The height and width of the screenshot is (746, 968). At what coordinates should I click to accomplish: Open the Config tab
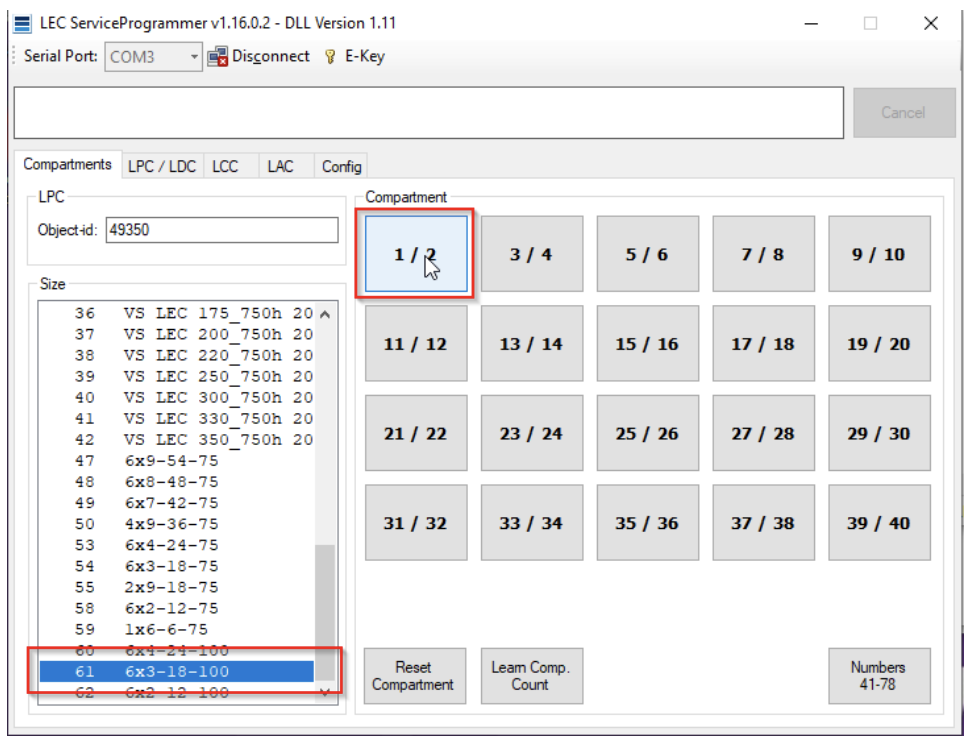[x=341, y=166]
